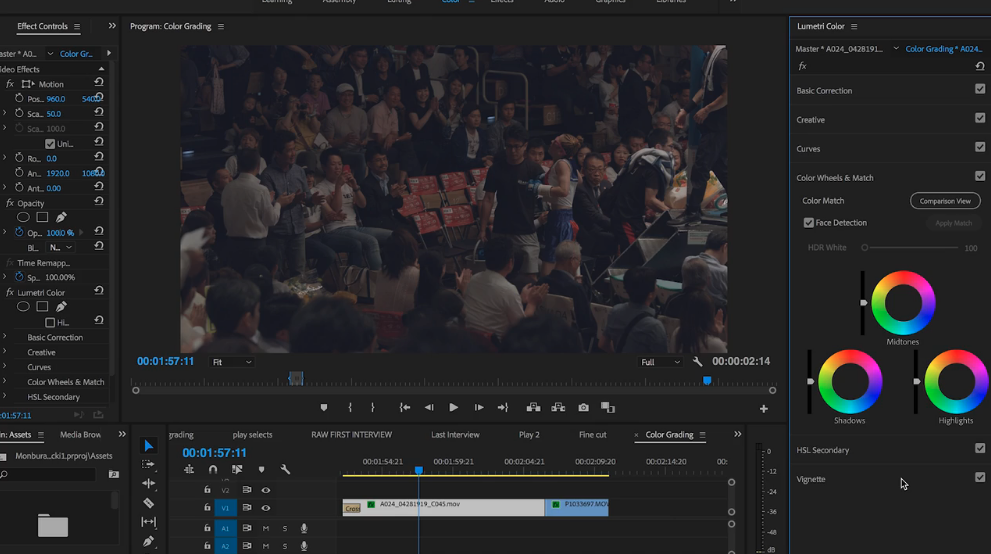Open Lumetri Color panel menu
Screen dimensions: 991x554
tap(854, 27)
